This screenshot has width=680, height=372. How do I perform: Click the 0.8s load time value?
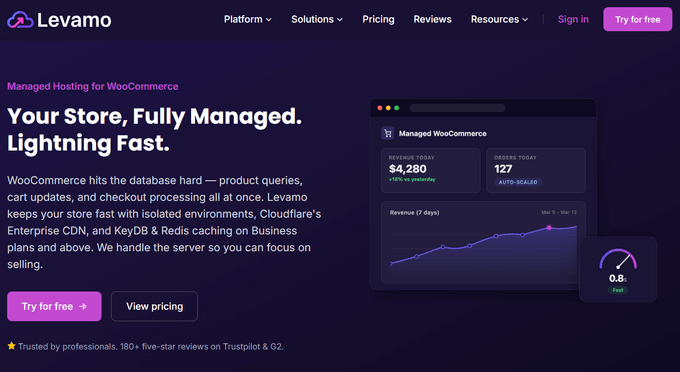pos(618,278)
